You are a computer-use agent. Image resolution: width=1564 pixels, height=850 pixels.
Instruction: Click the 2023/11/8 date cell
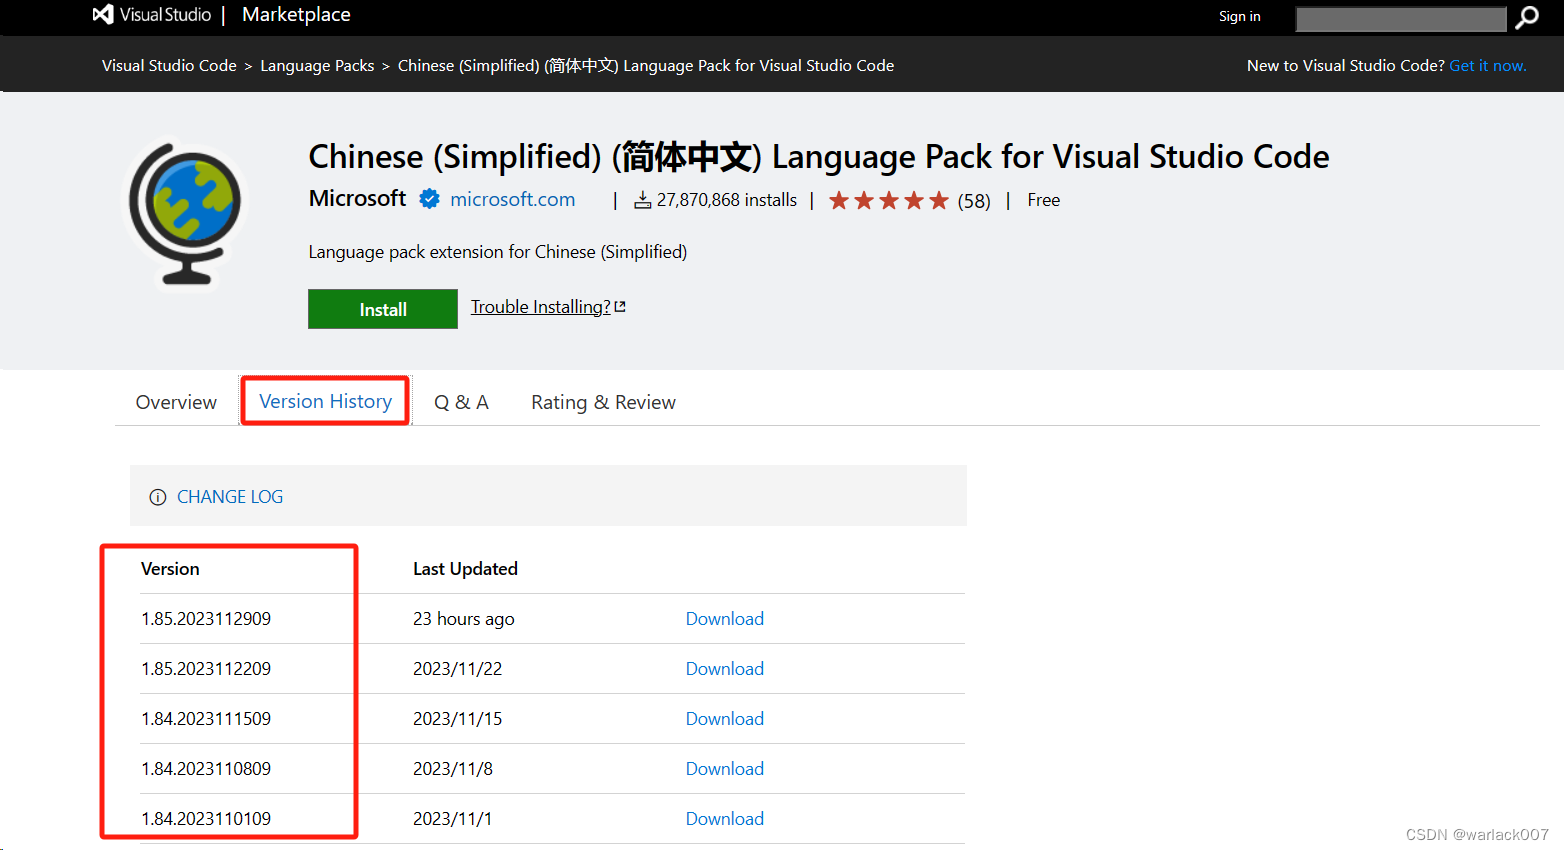click(x=453, y=769)
